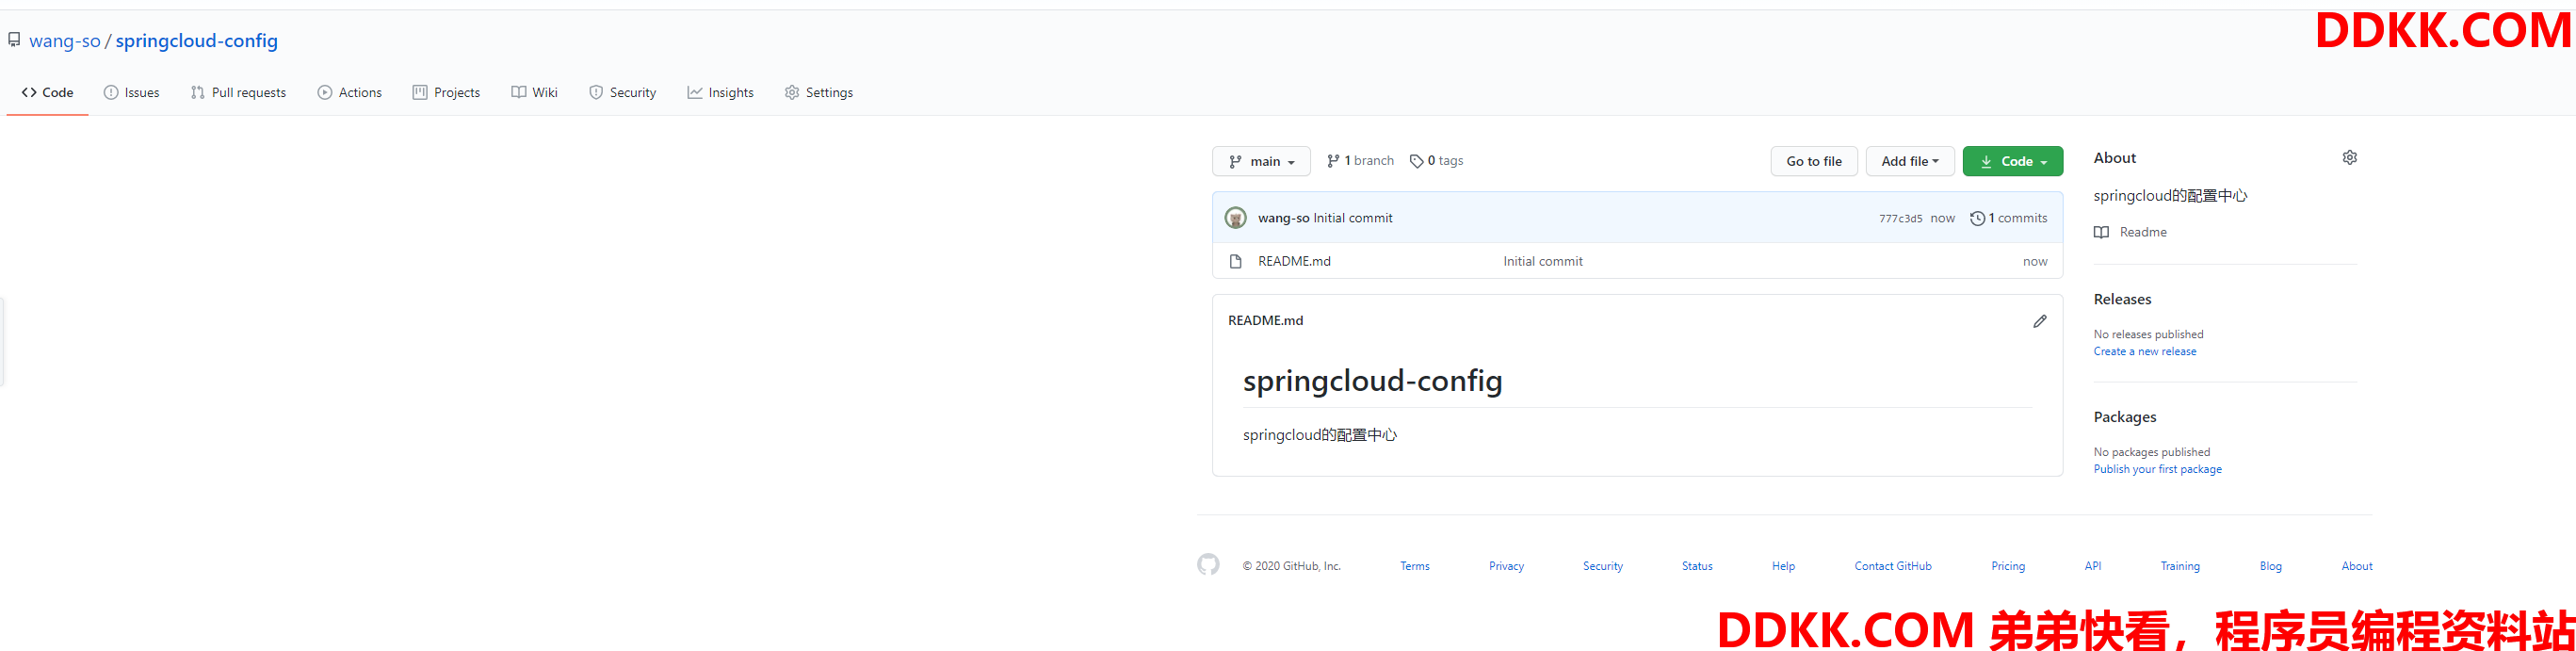Viewport: 2576px width, 651px height.
Task: View the Insights tab
Action: [721, 92]
